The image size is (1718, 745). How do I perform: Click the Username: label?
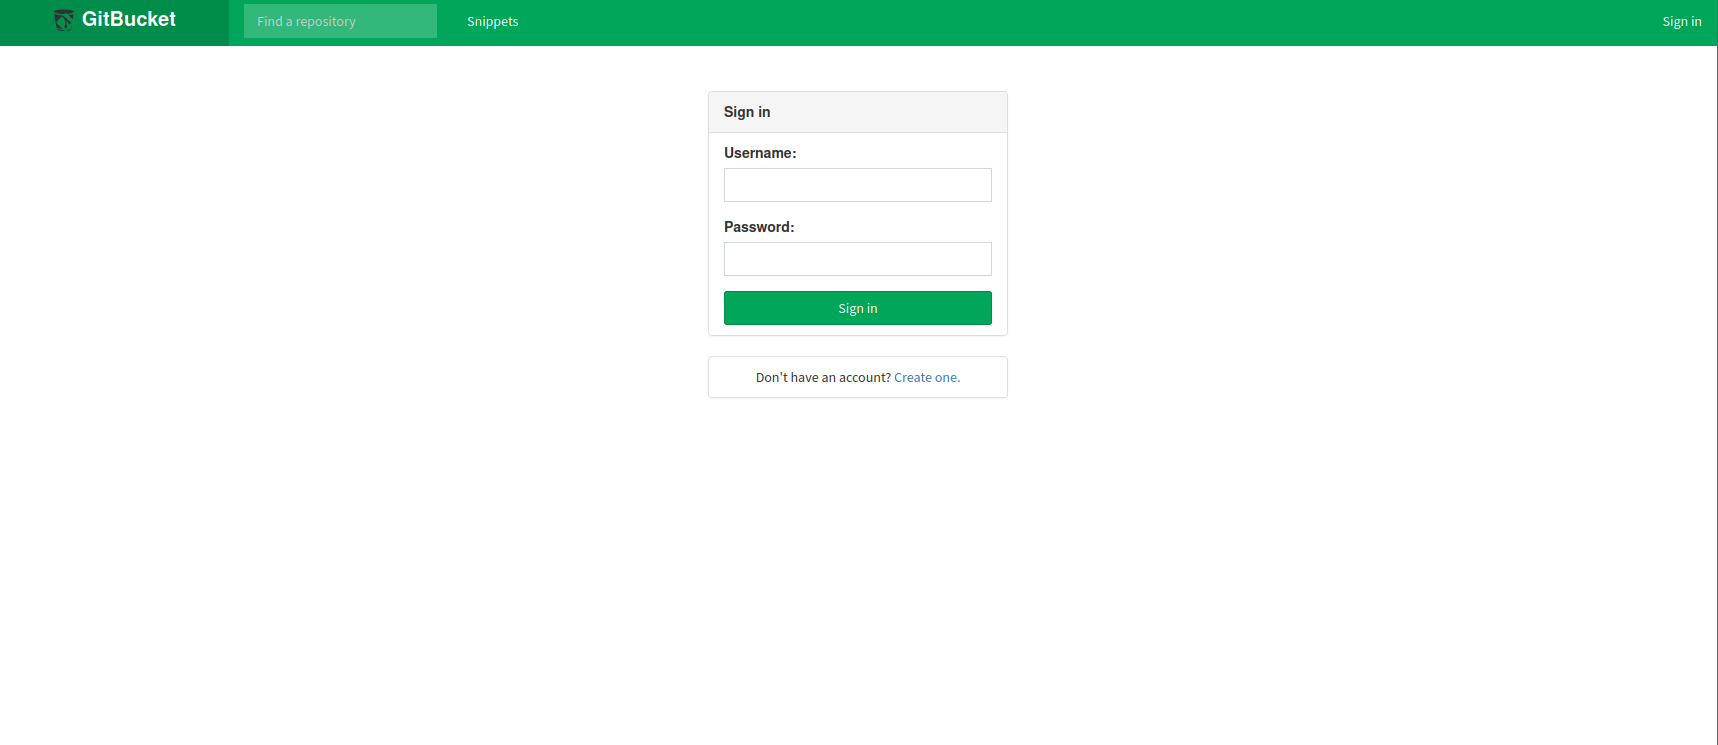pyautogui.click(x=760, y=153)
